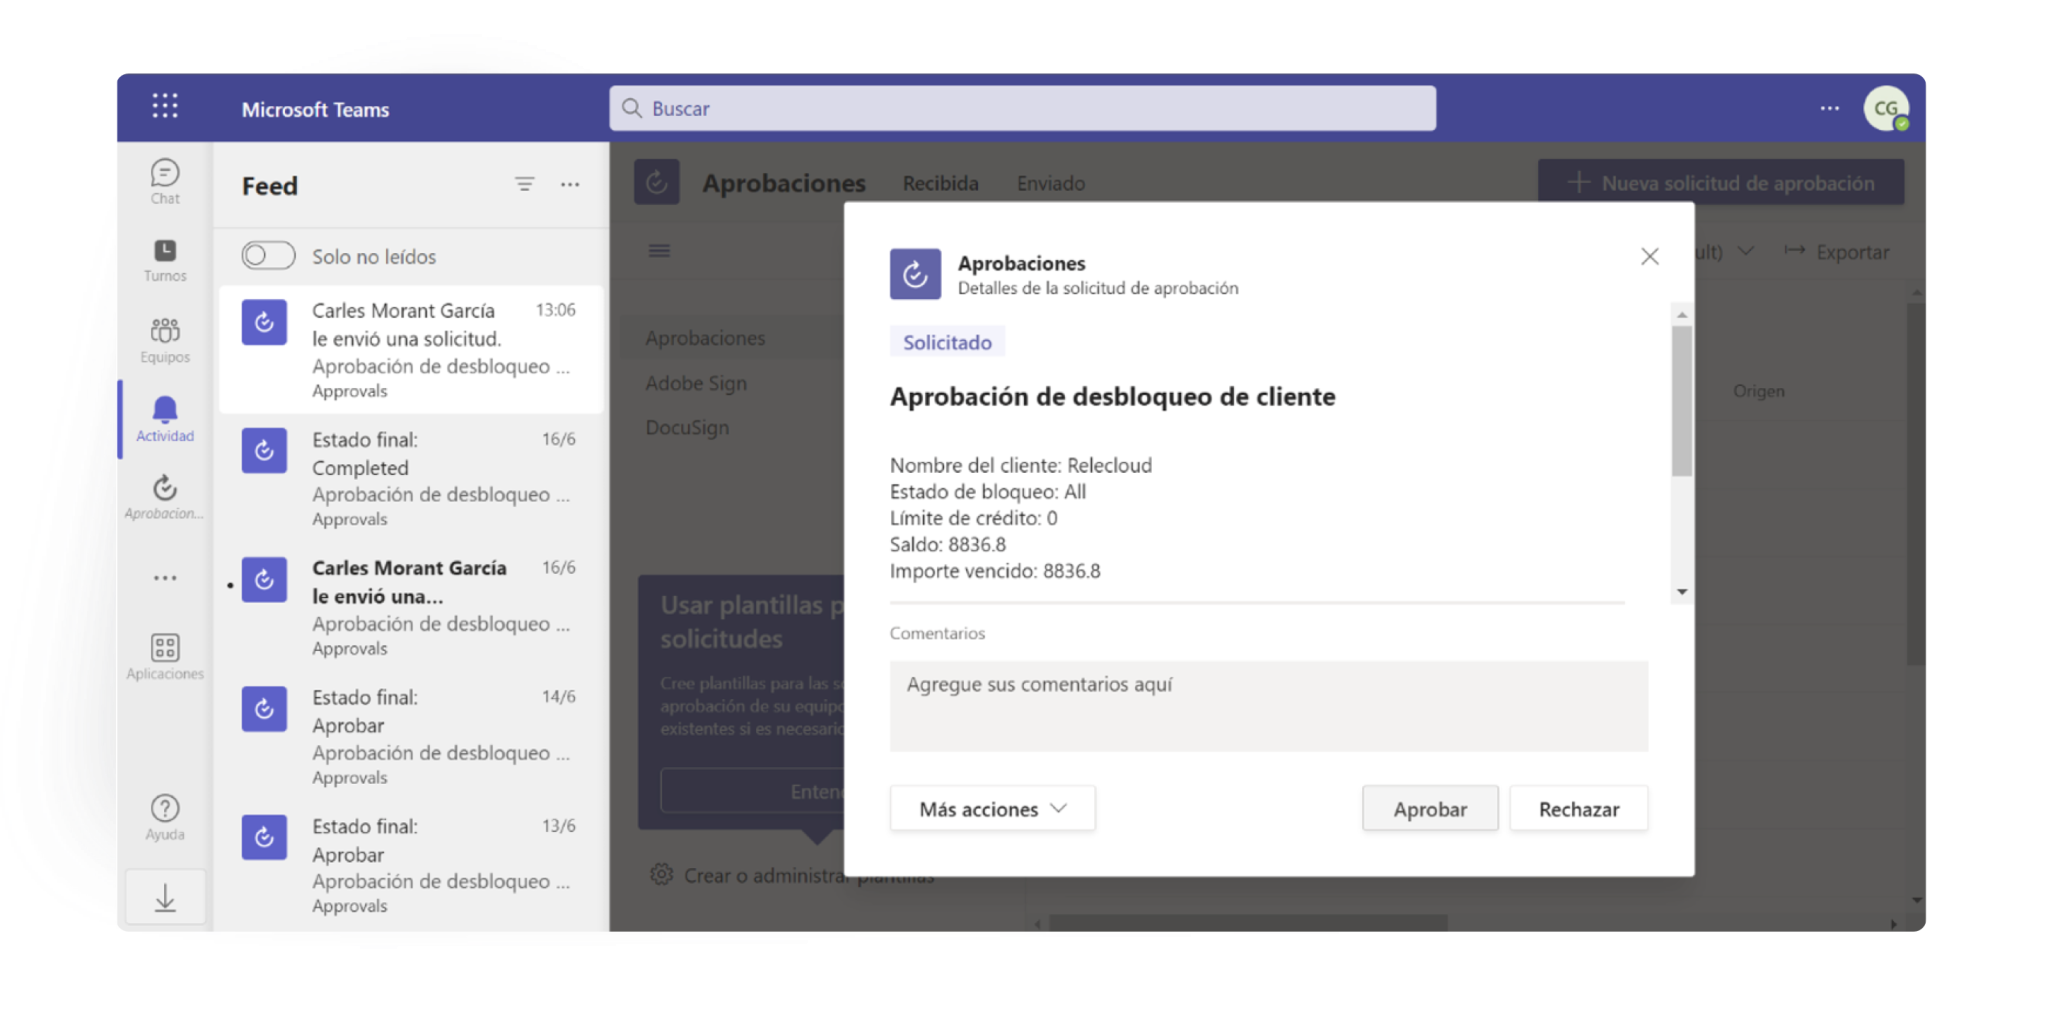Open the Aplicaciones store icon
The image size is (2048, 1032).
pos(165,656)
